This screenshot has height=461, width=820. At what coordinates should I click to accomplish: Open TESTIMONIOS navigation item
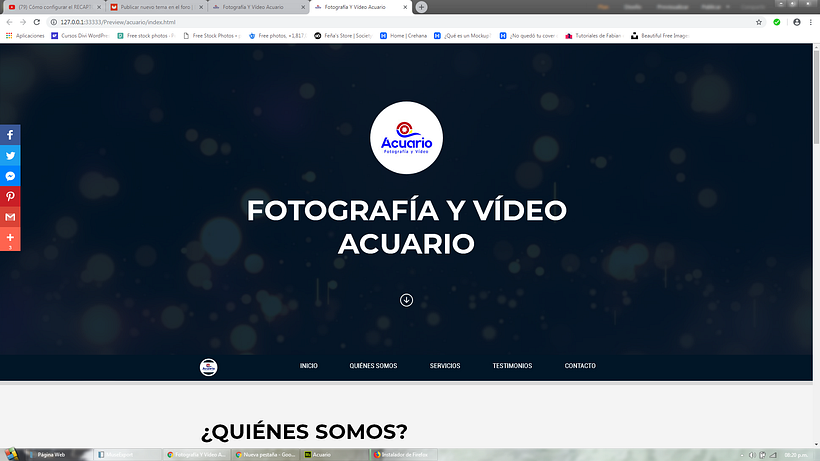coord(512,366)
